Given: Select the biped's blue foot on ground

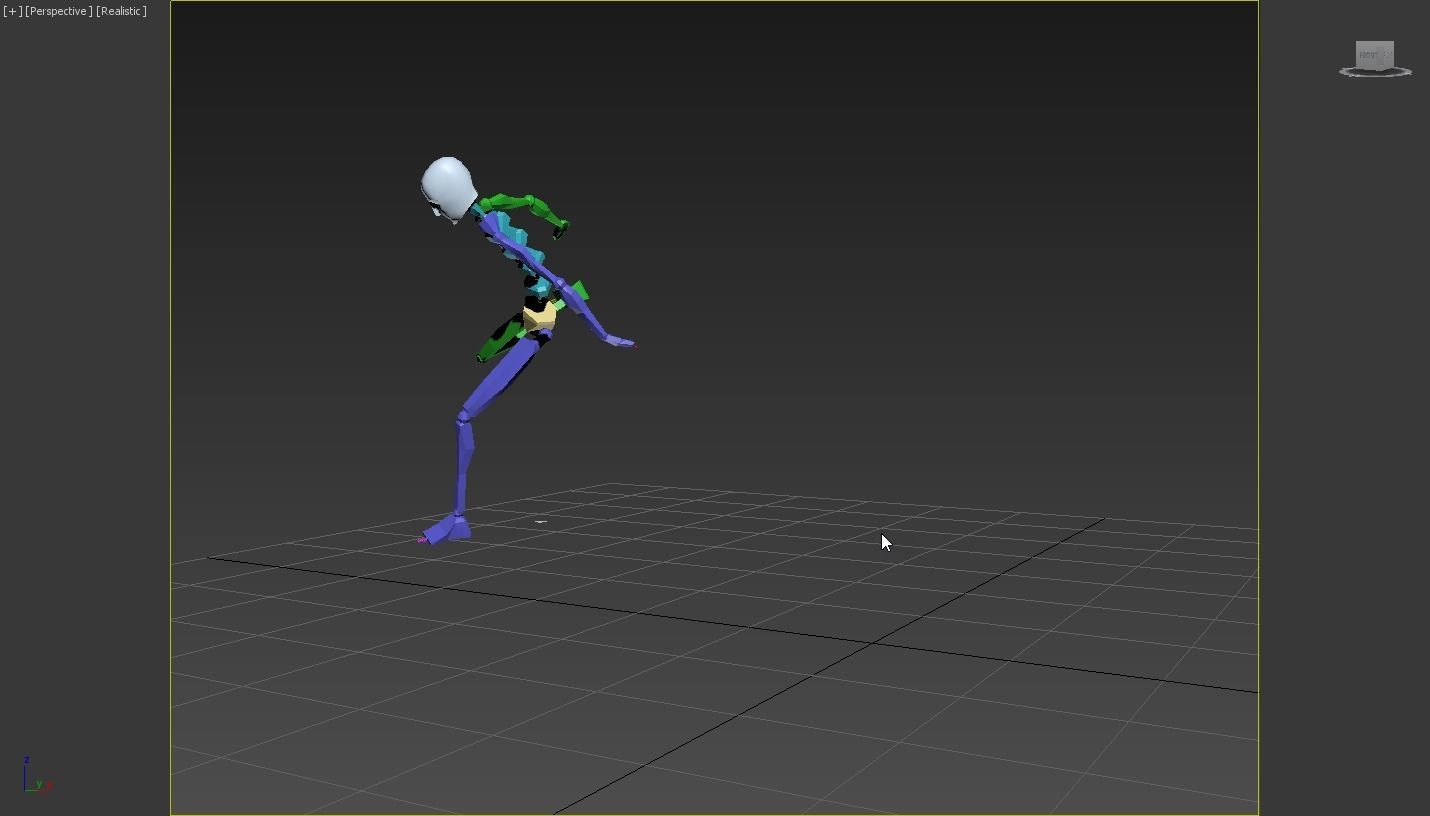Looking at the screenshot, I should pos(447,528).
